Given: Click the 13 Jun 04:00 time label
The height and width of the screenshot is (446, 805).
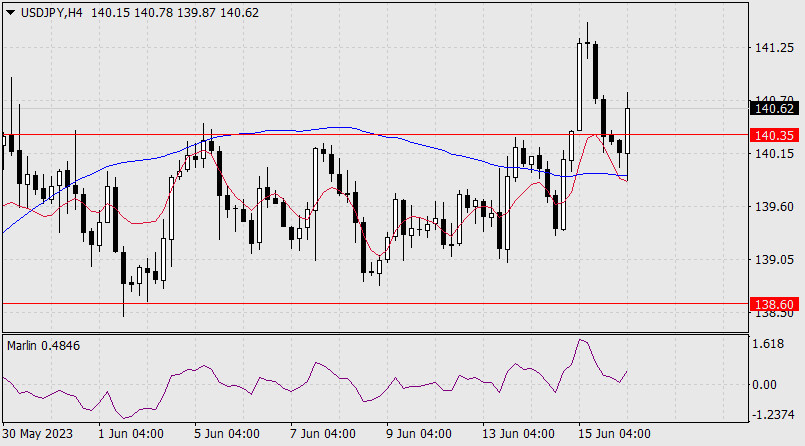Looking at the screenshot, I should tap(519, 434).
